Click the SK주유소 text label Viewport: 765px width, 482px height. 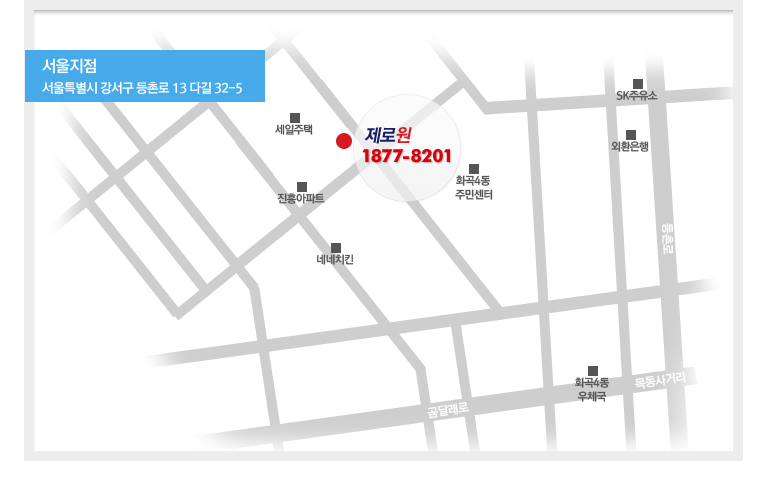637,97
